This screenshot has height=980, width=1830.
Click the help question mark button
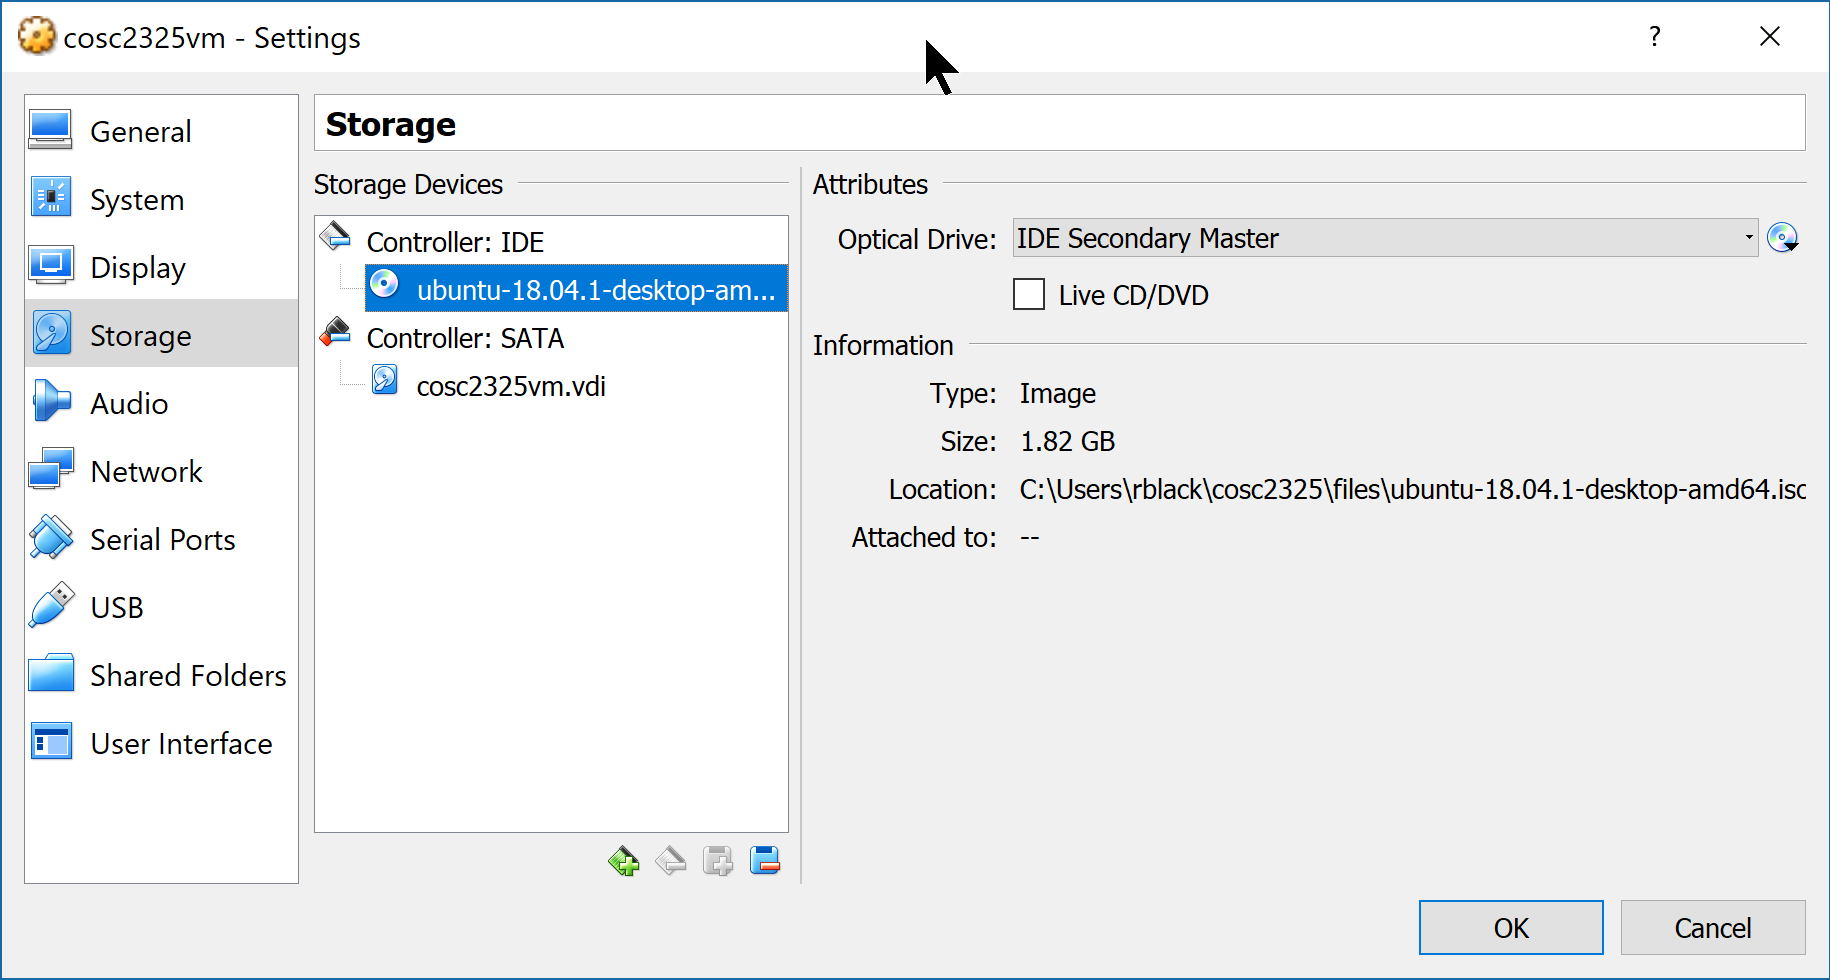click(x=1655, y=37)
